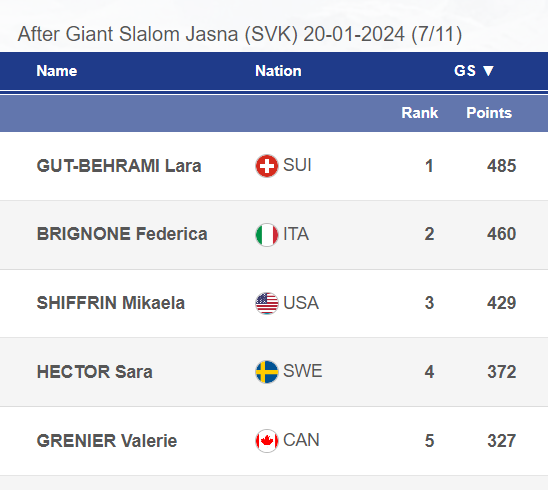Click the Canada flag icon
This screenshot has width=548, height=490.
tap(267, 441)
